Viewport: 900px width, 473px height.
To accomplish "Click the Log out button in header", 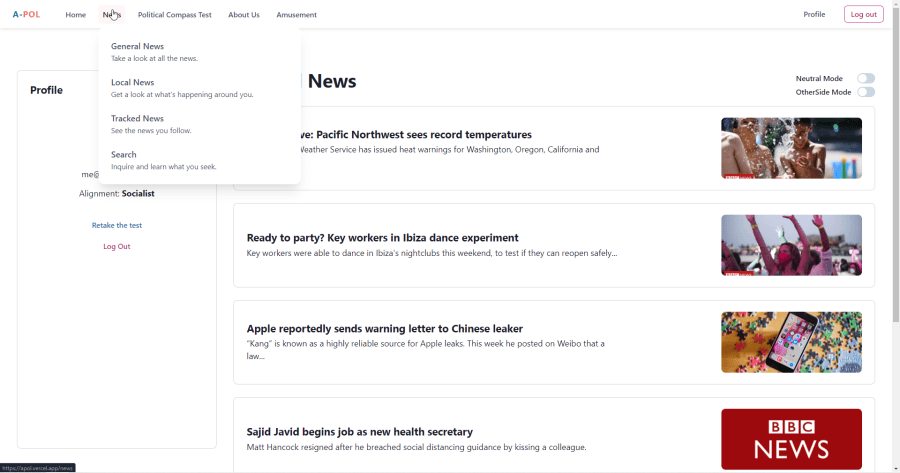I will tap(863, 14).
